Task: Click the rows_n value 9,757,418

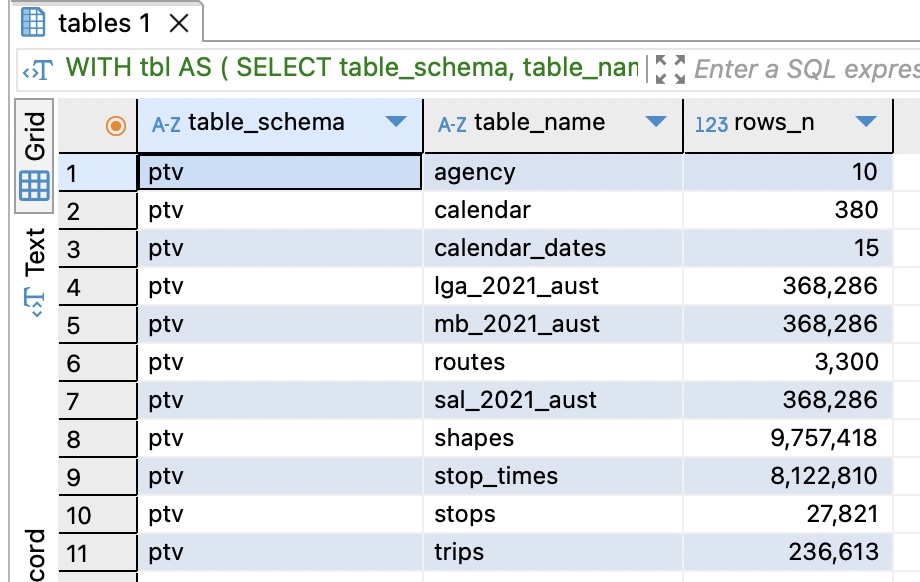Action: [x=788, y=439]
